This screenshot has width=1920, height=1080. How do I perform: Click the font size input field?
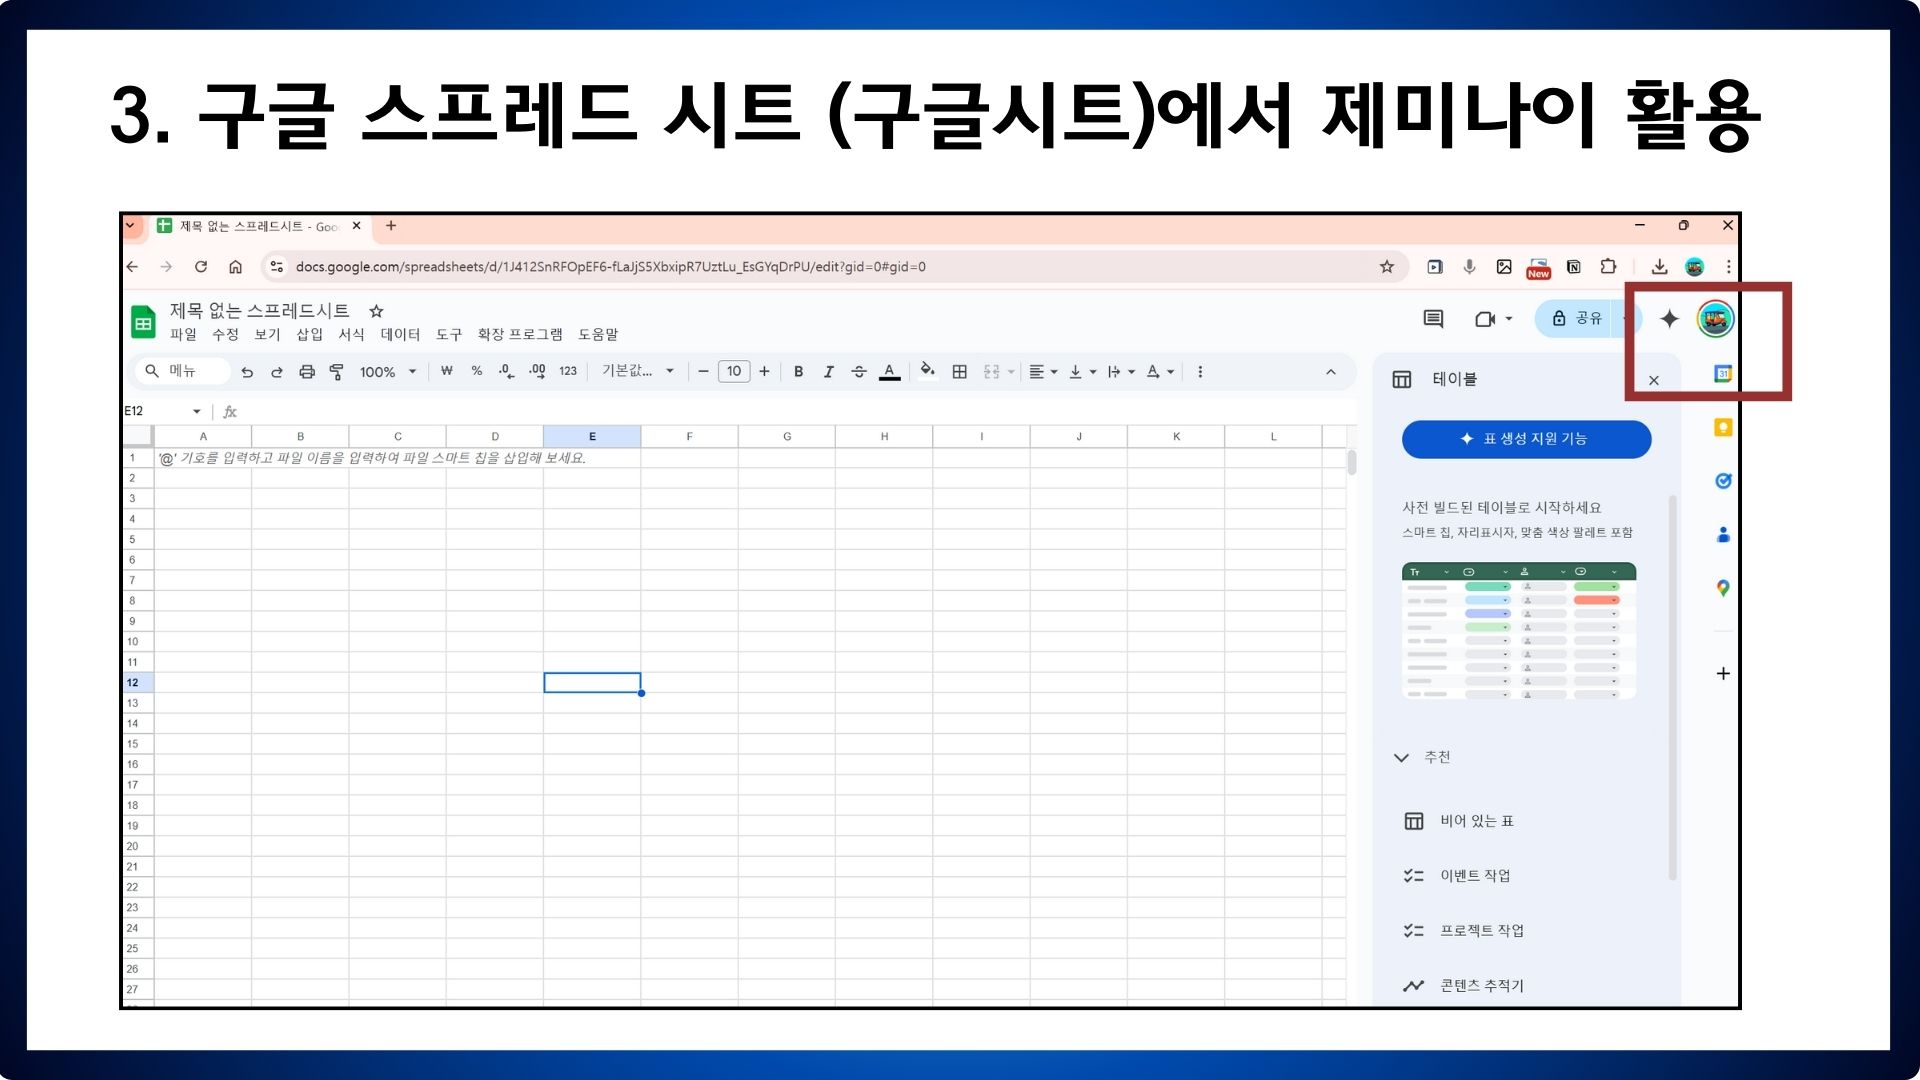click(733, 372)
